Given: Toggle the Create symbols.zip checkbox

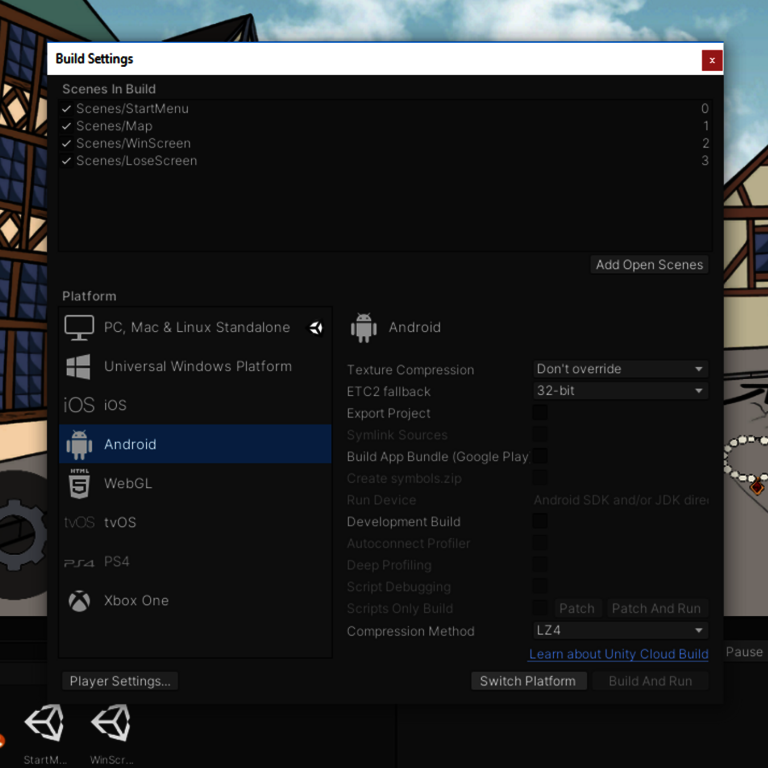Looking at the screenshot, I should (540, 478).
